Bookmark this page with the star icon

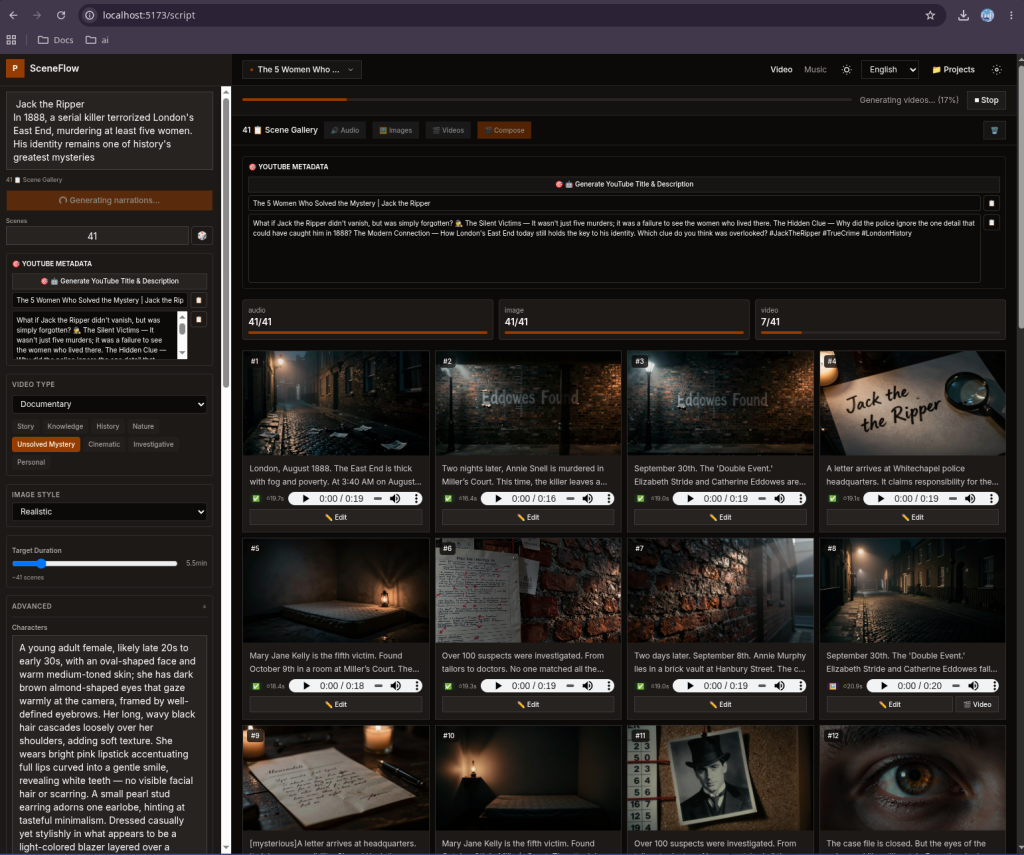(x=930, y=15)
